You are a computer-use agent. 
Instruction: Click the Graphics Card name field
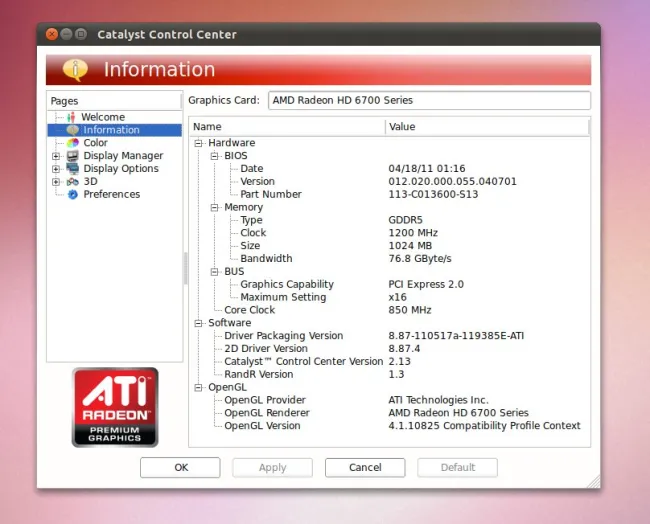pos(429,100)
